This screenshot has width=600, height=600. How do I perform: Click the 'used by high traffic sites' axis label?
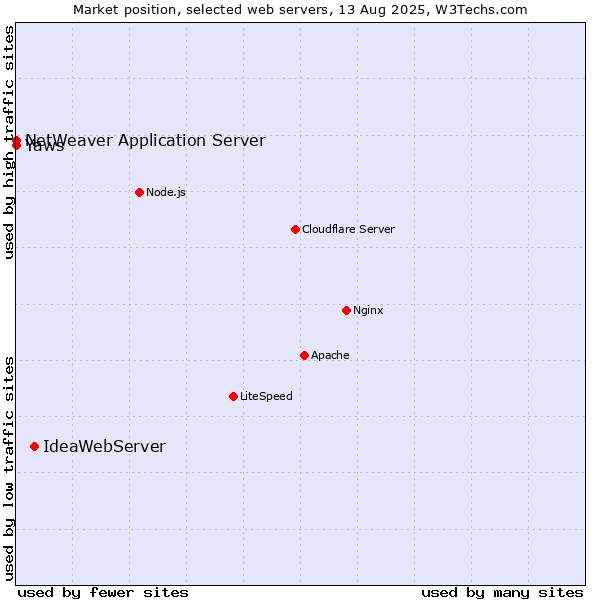[9, 142]
